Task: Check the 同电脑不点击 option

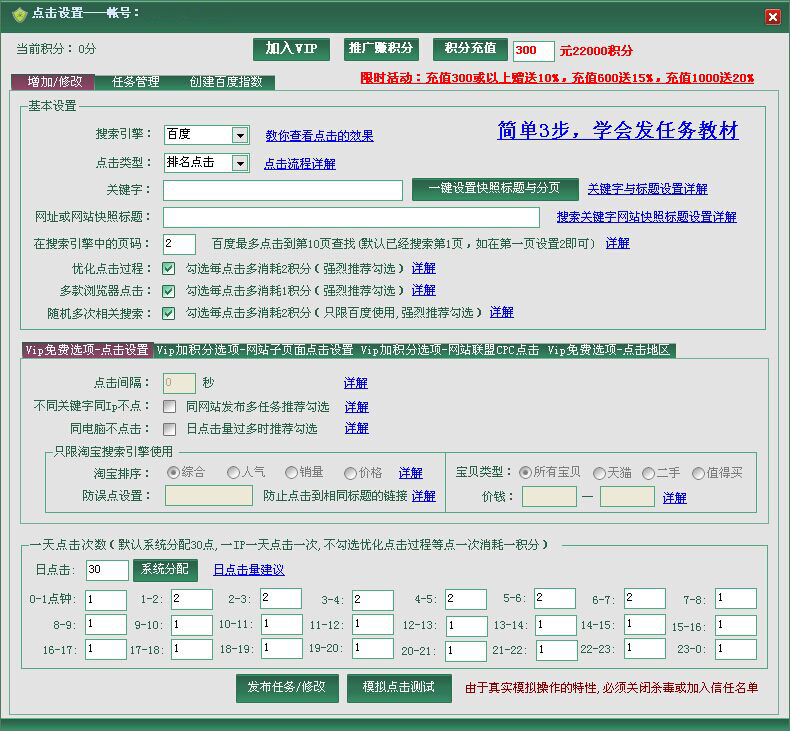Action: click(x=169, y=429)
